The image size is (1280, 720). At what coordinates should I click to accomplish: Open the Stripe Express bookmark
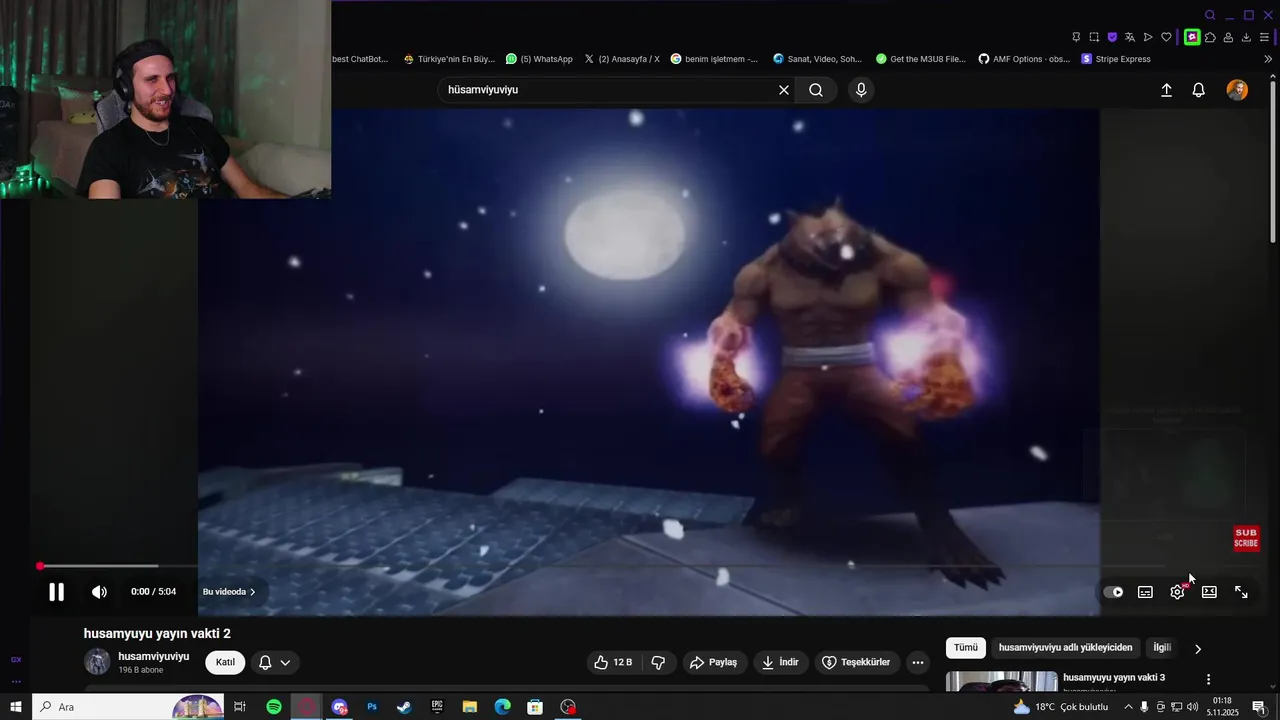1116,59
